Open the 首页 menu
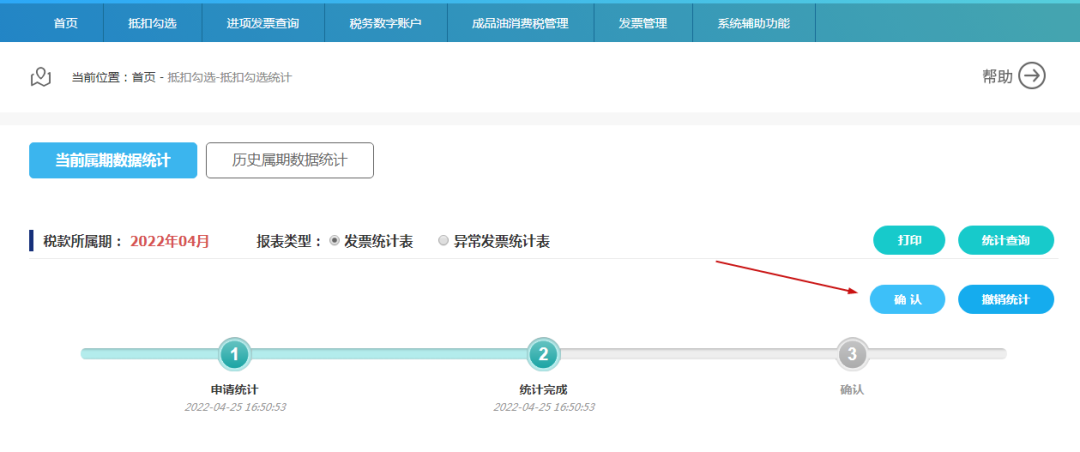The image size is (1080, 452). tap(65, 23)
